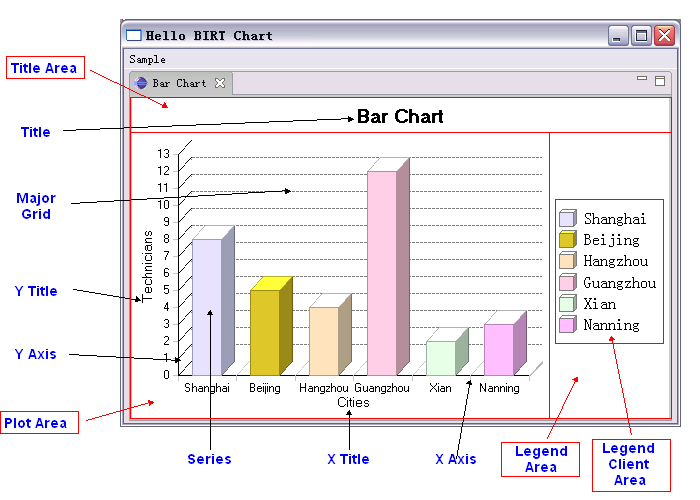Click the Shanghai legend label
700x500 pixels.
pos(615,219)
